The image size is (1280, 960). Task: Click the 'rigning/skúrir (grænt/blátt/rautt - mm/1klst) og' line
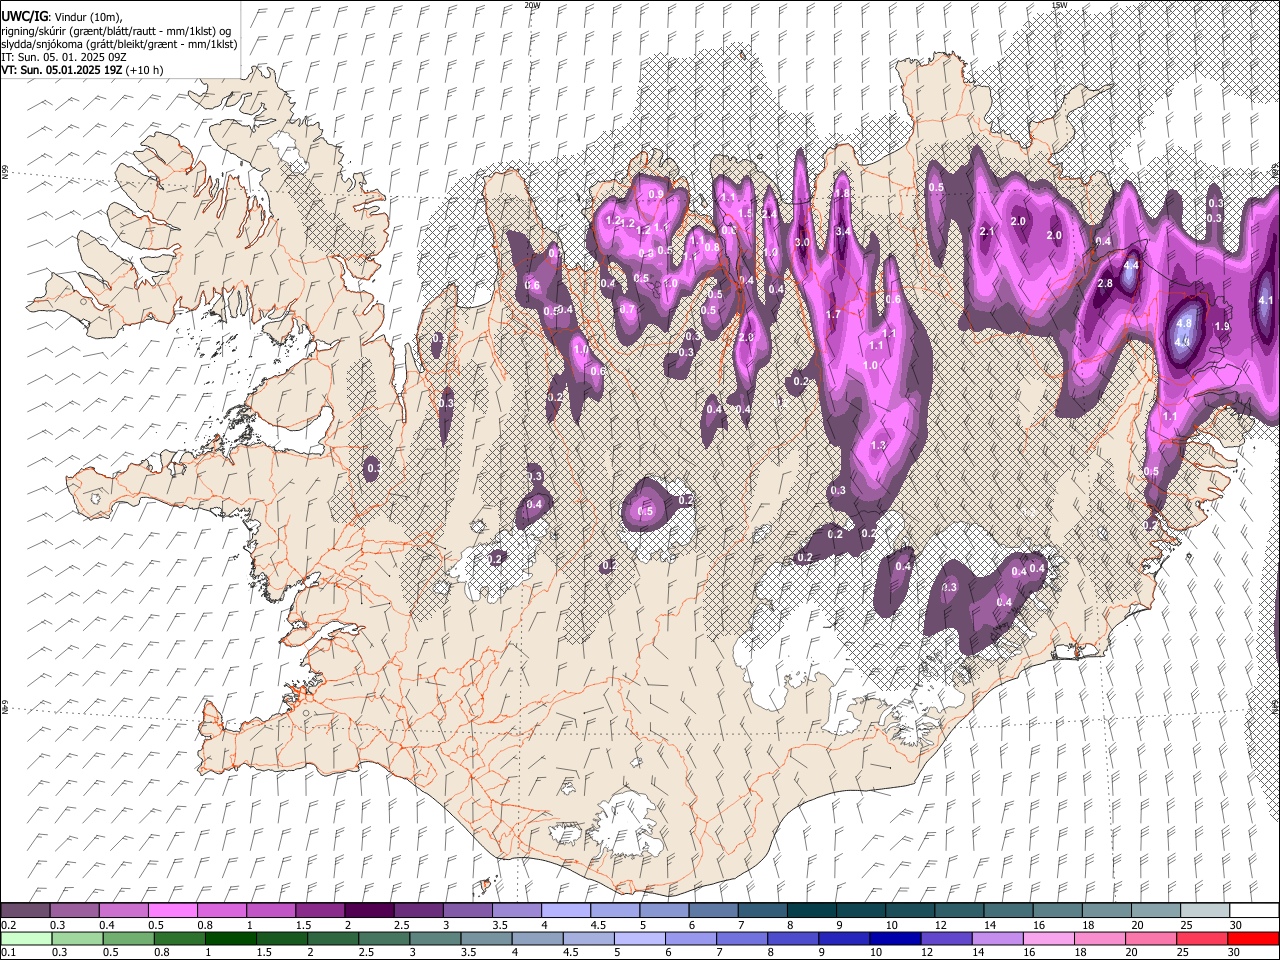(116, 30)
